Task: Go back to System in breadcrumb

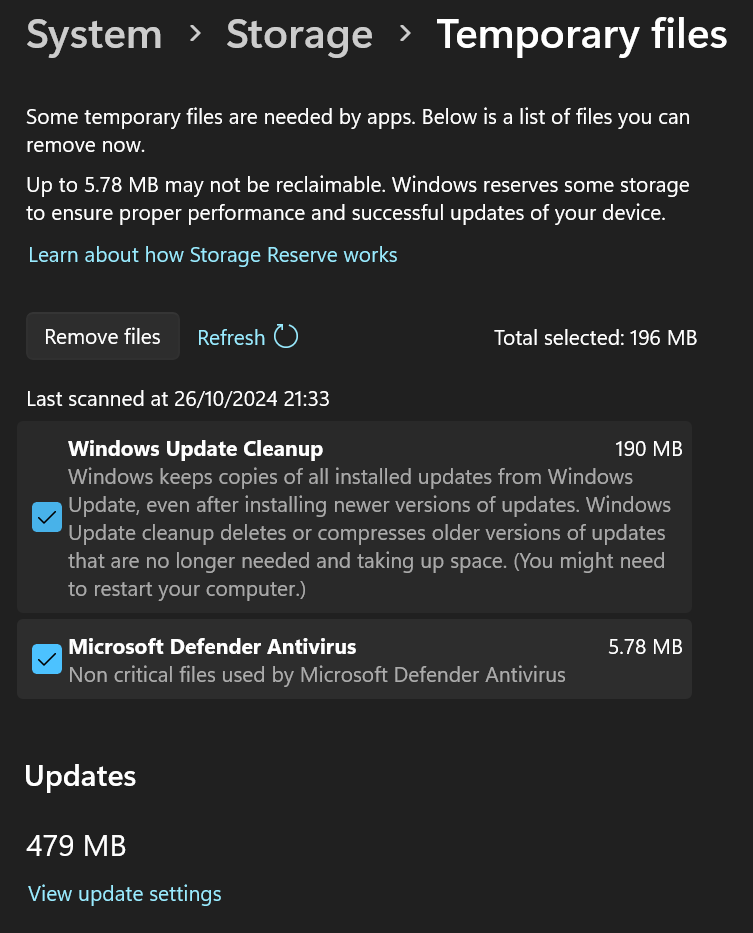Action: click(x=94, y=35)
